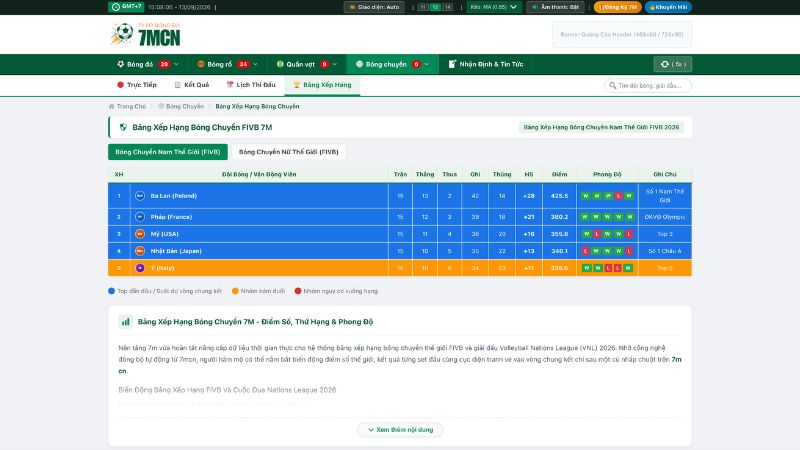
Task: Open Nhận Định & Tin Tức menu
Action: point(486,64)
